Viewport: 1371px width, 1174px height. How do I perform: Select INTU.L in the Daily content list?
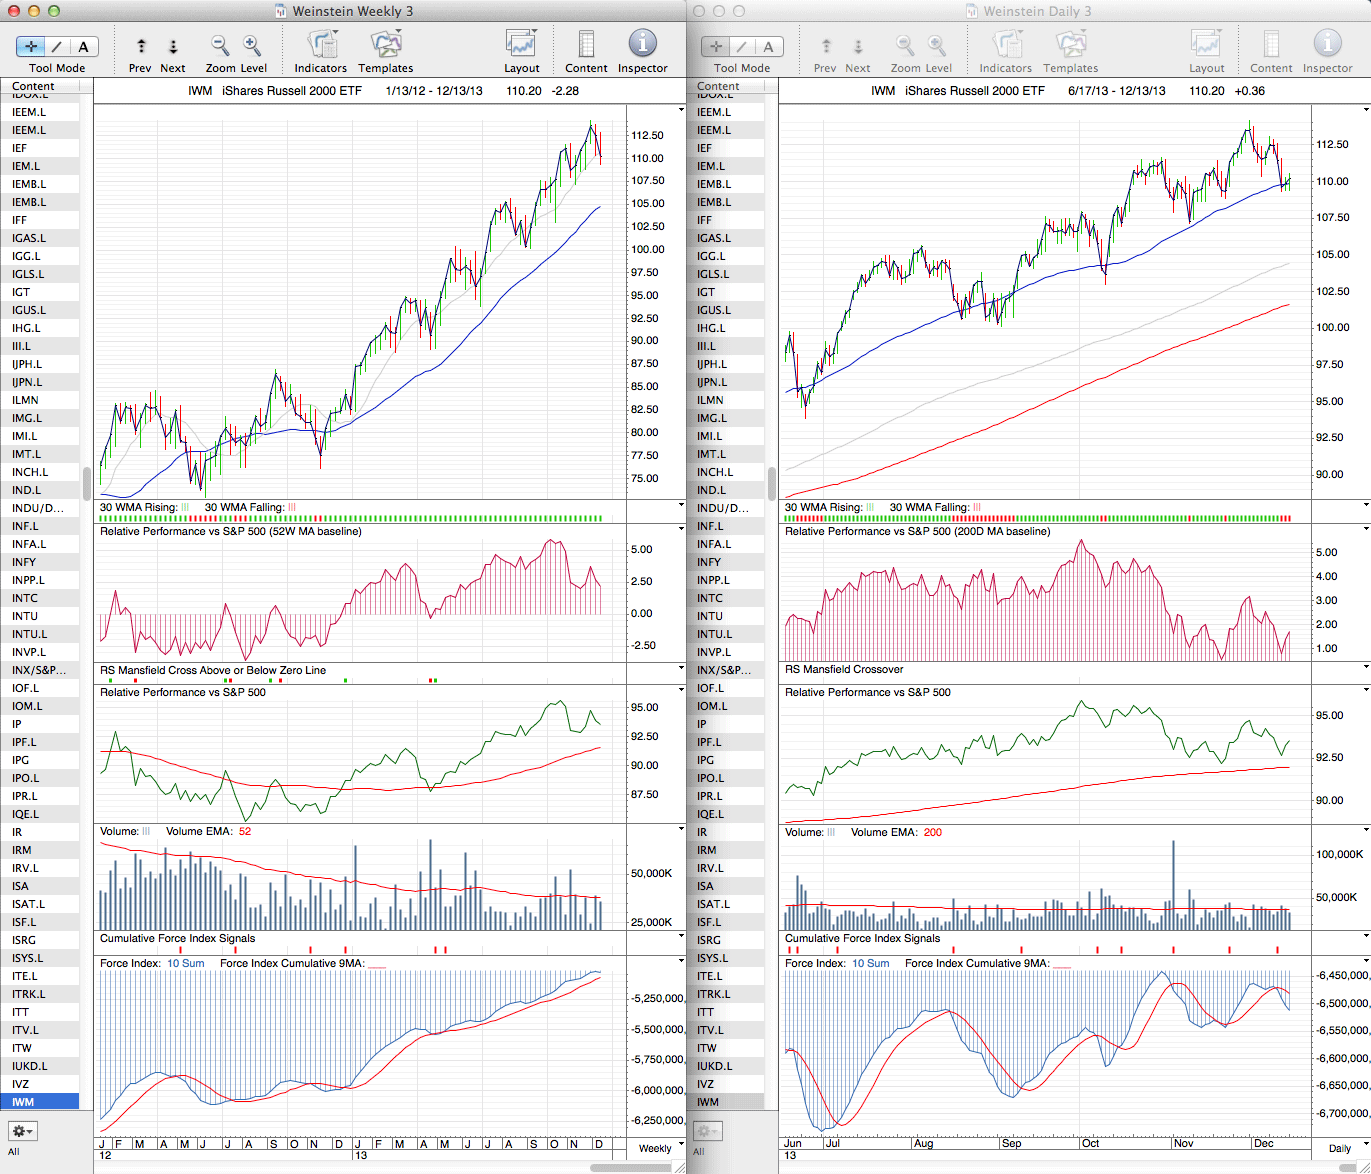tap(725, 633)
